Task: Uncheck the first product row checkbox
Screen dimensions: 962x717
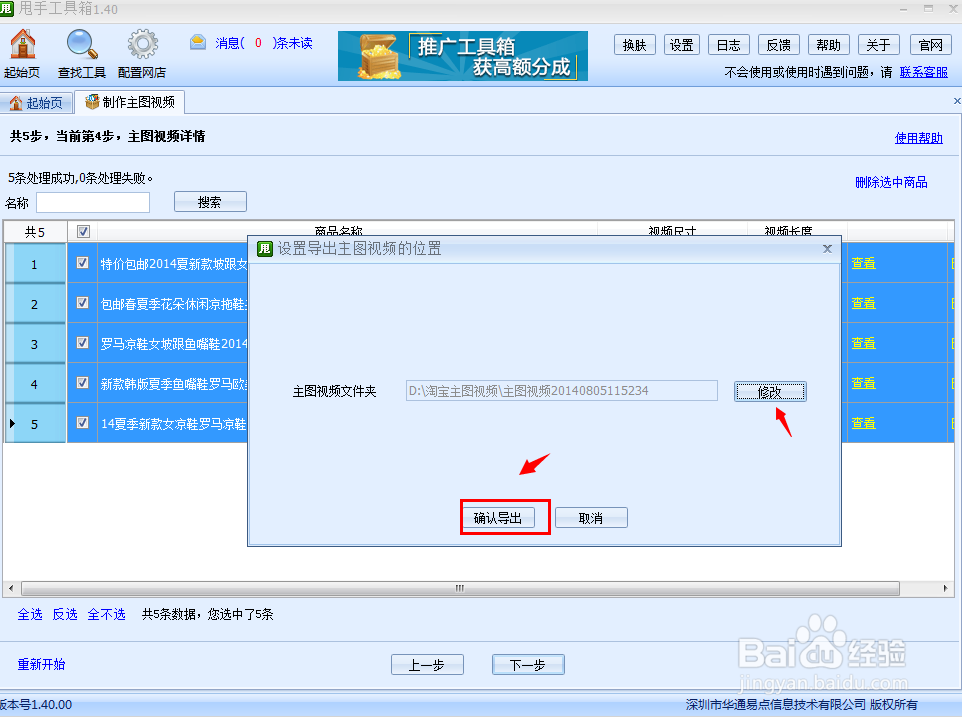Action: click(82, 263)
